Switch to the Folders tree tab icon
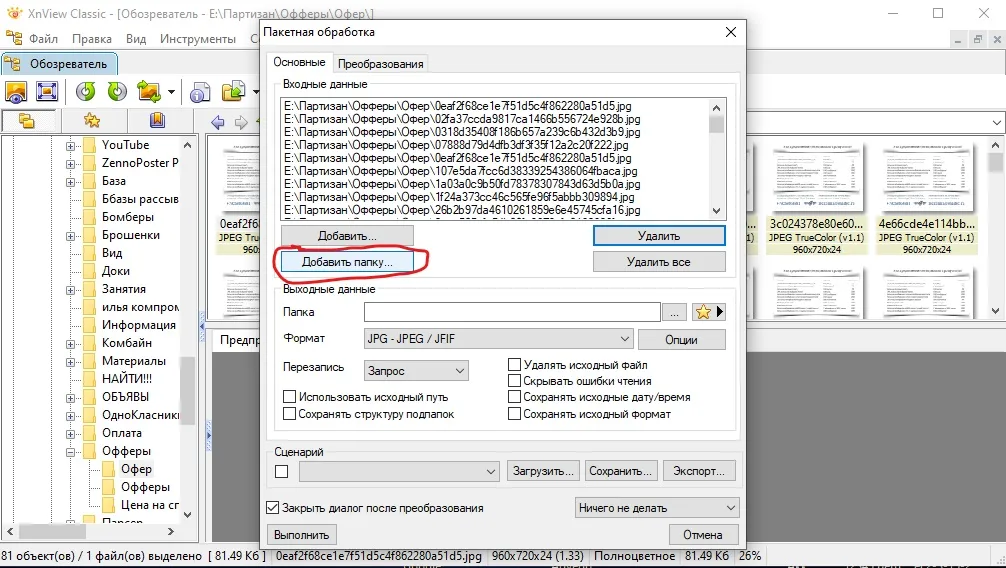This screenshot has height=568, width=1006. 27,120
